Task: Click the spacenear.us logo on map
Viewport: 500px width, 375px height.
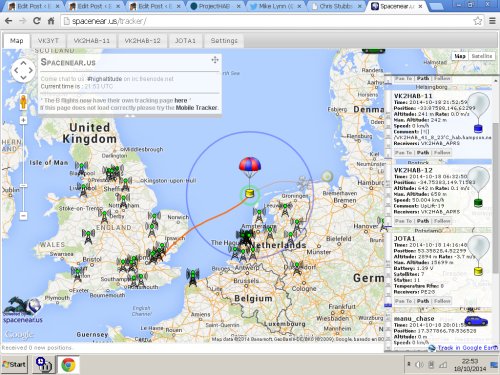Action: click(x=23, y=310)
